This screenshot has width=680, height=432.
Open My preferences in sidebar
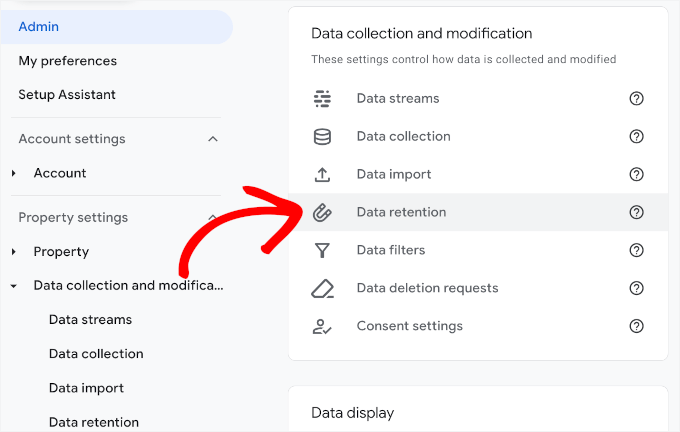[67, 61]
